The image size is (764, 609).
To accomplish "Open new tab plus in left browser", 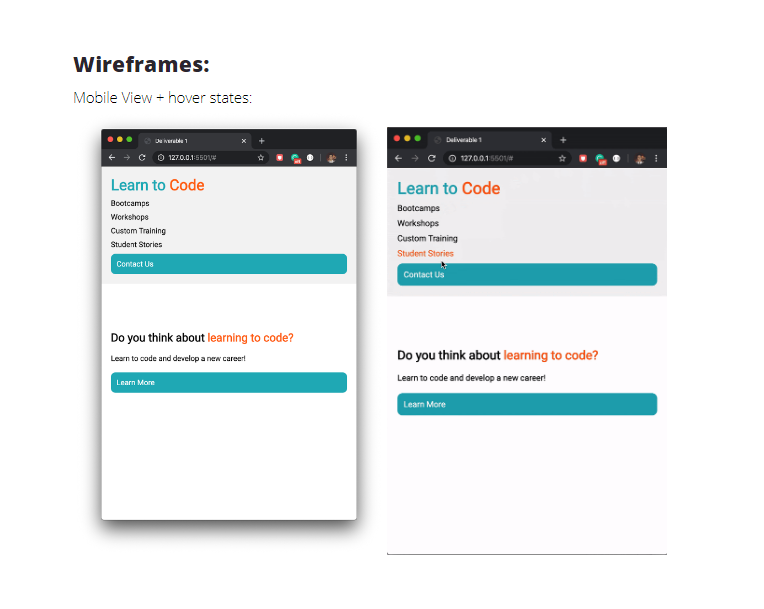I will tap(262, 141).
